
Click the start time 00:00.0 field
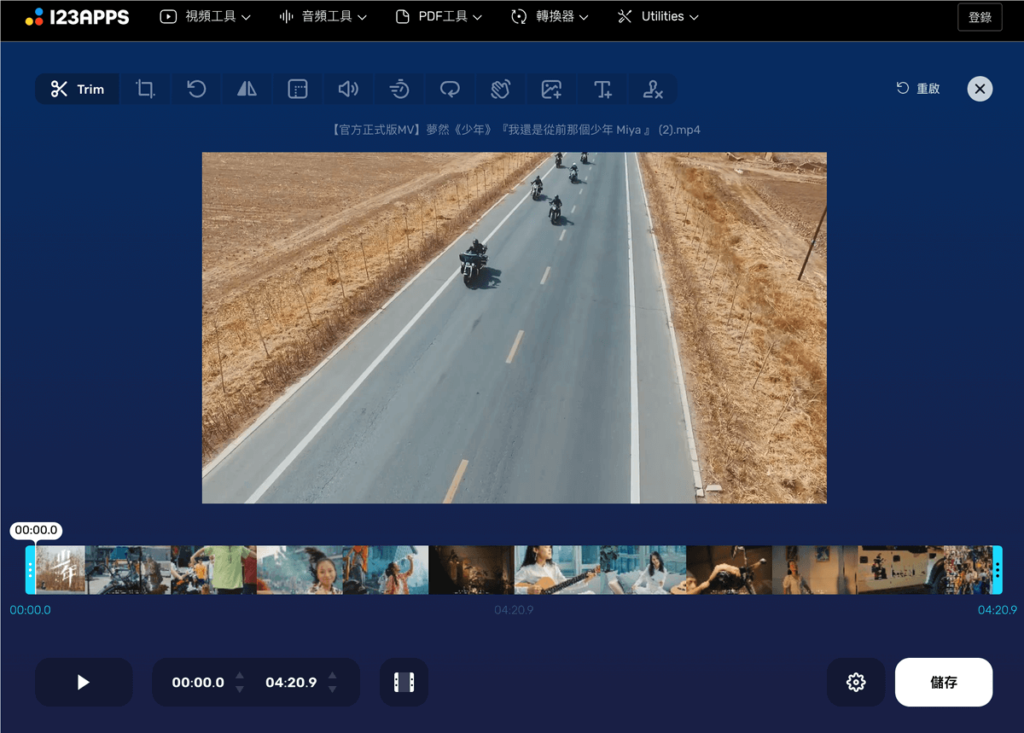click(198, 682)
